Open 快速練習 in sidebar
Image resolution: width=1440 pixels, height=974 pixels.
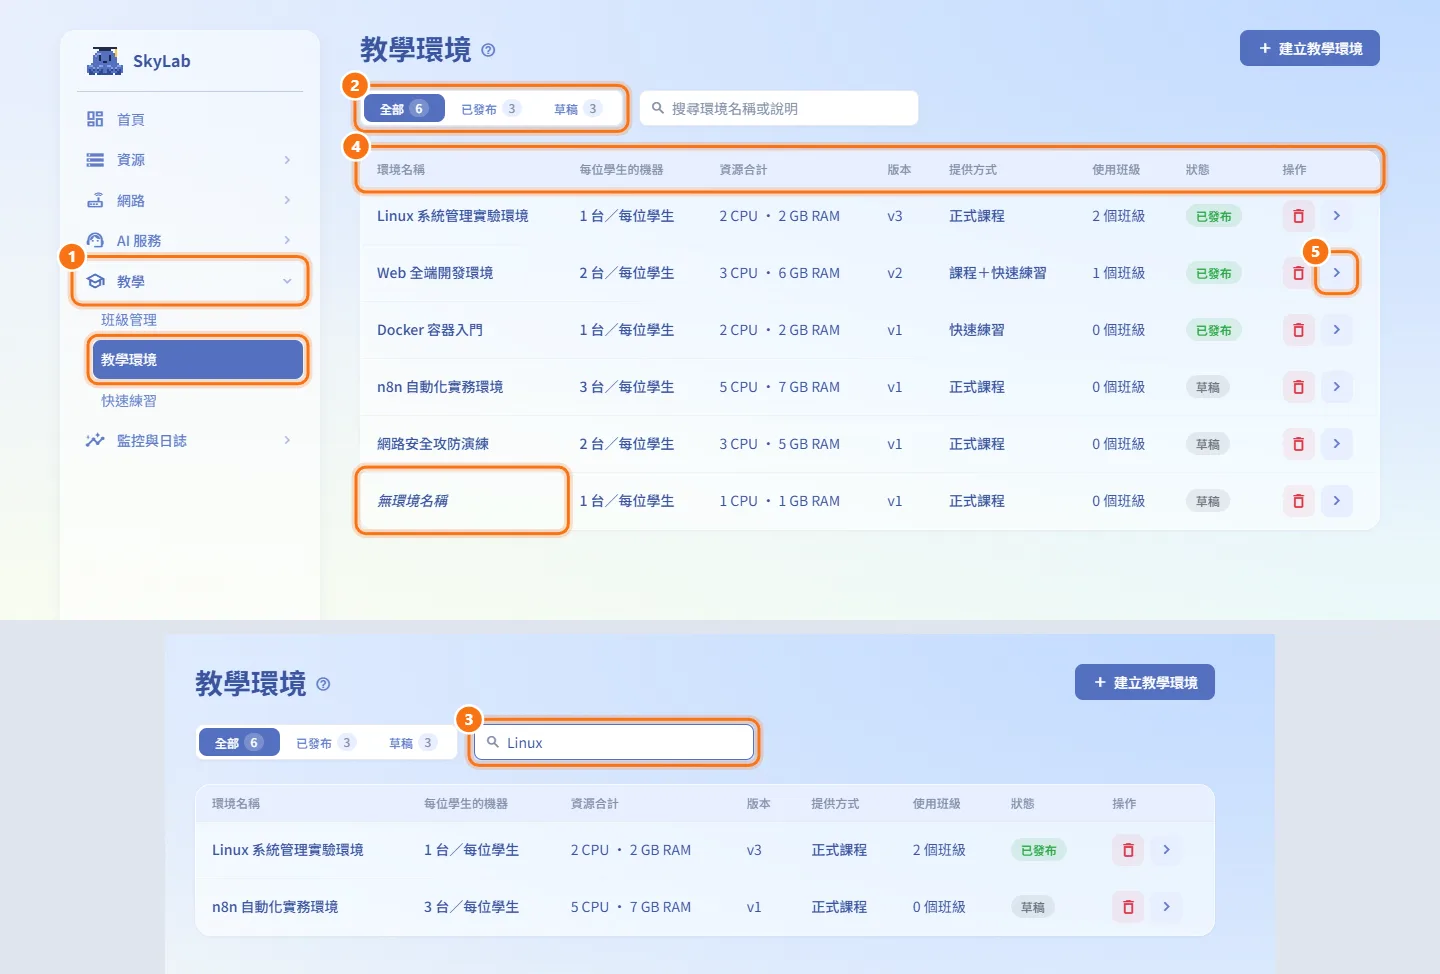click(x=129, y=401)
